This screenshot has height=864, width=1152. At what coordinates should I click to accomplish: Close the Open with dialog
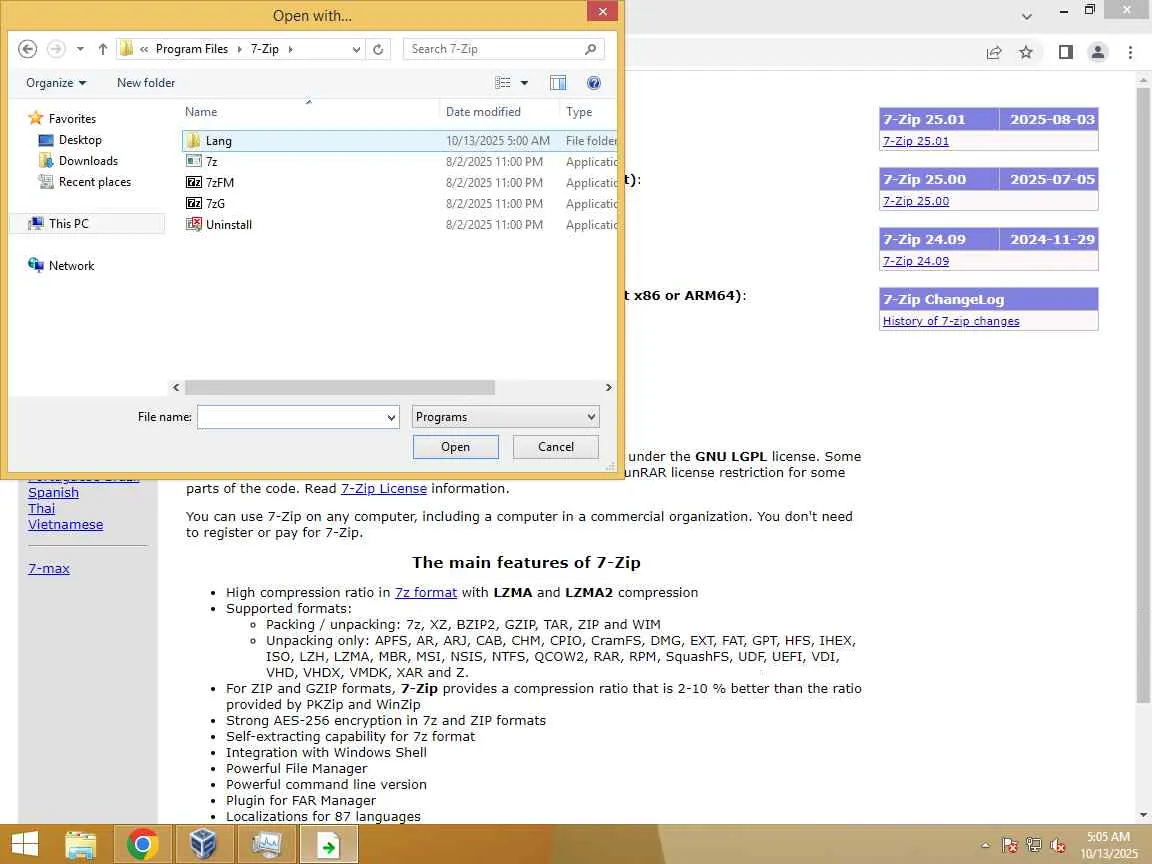602,11
